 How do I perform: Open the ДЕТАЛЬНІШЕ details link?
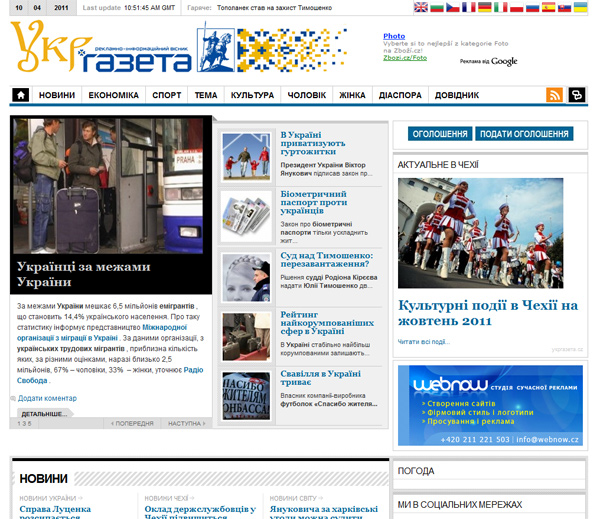pyautogui.click(x=43, y=413)
